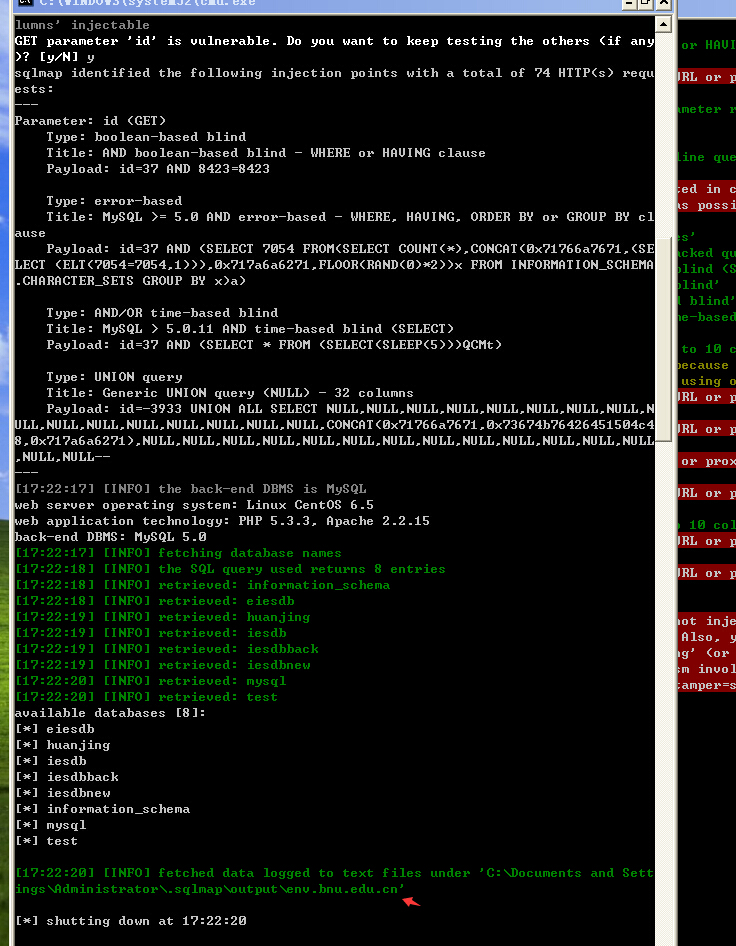Image resolution: width=736 pixels, height=946 pixels.
Task: Click the vertical scrollbar thumb of cmd window
Action: coord(663,339)
